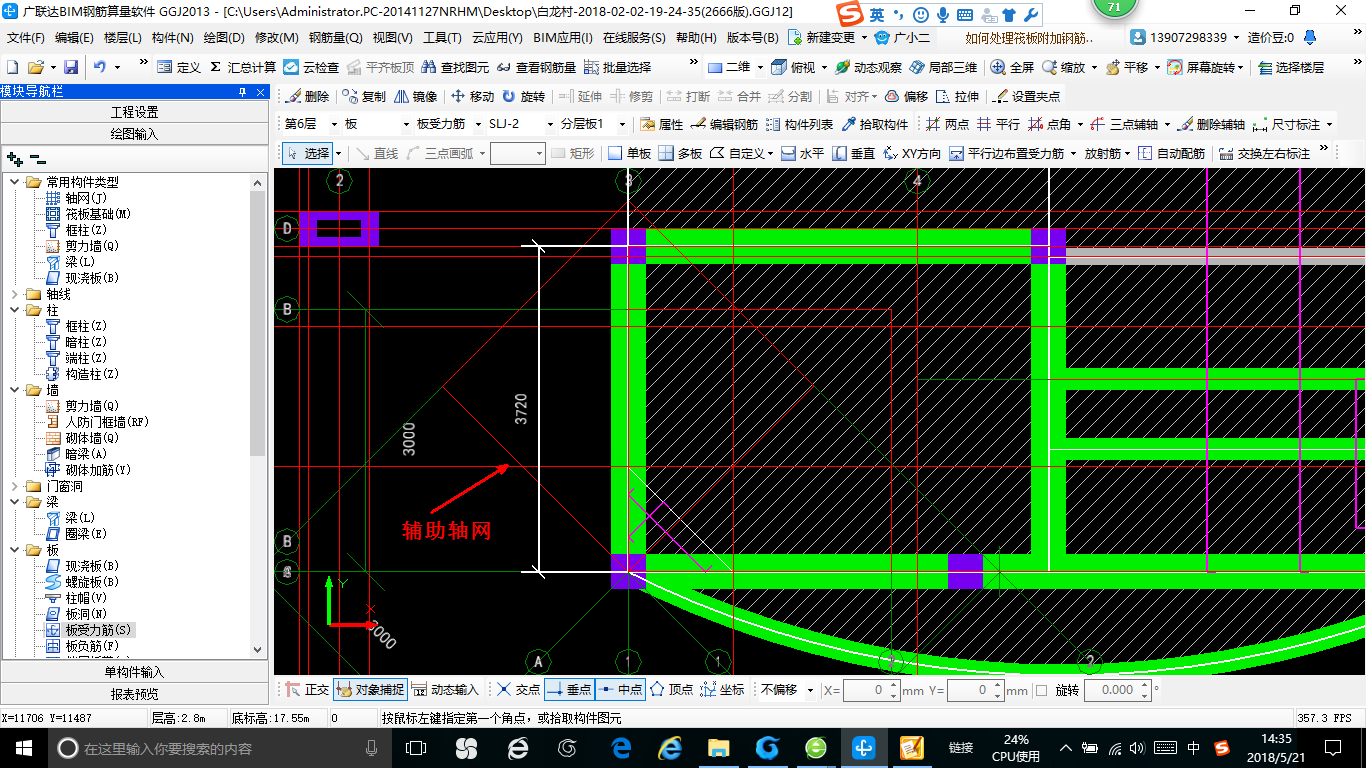Viewport: 1366px width, 768px height.
Task: Expand the 门窗洞 tree node
Action: 15,486
